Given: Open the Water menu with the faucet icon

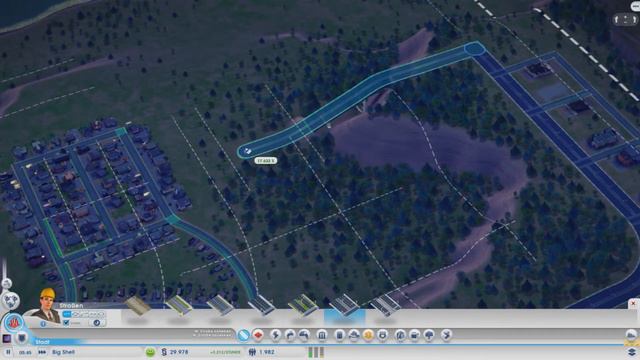Looking at the screenshot, I should (x=290, y=335).
